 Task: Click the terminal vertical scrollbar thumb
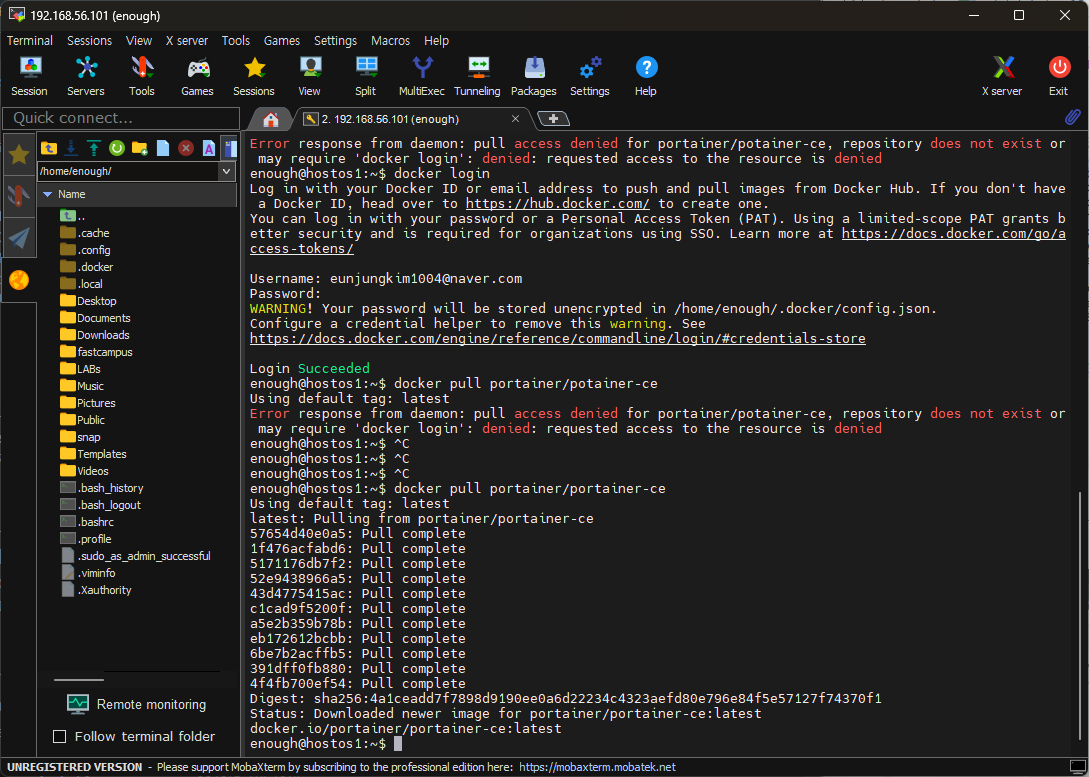click(x=1079, y=618)
